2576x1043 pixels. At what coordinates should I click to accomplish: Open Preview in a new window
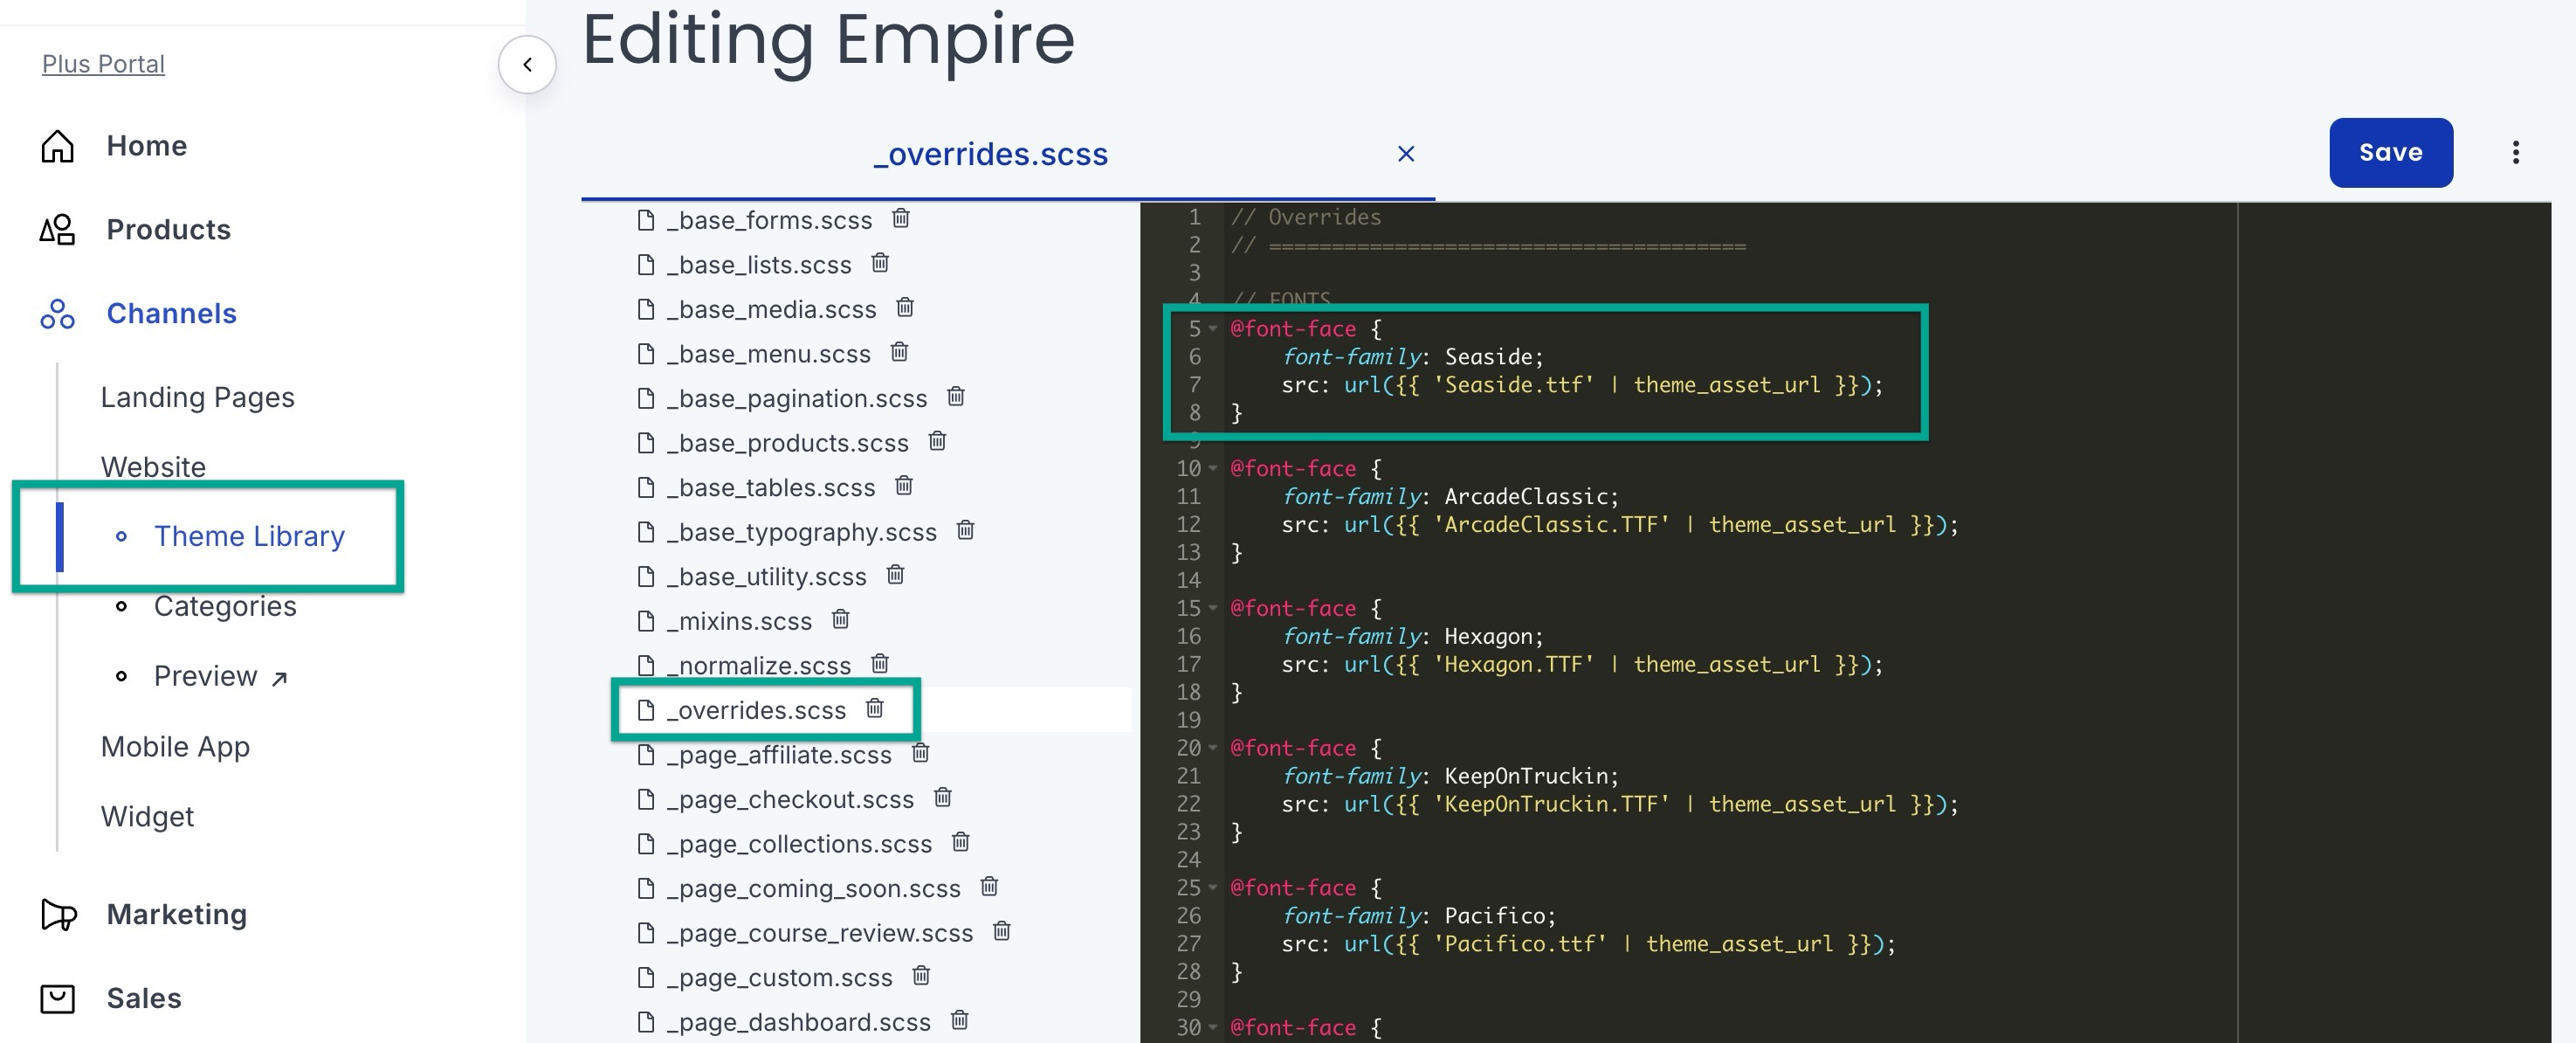221,677
